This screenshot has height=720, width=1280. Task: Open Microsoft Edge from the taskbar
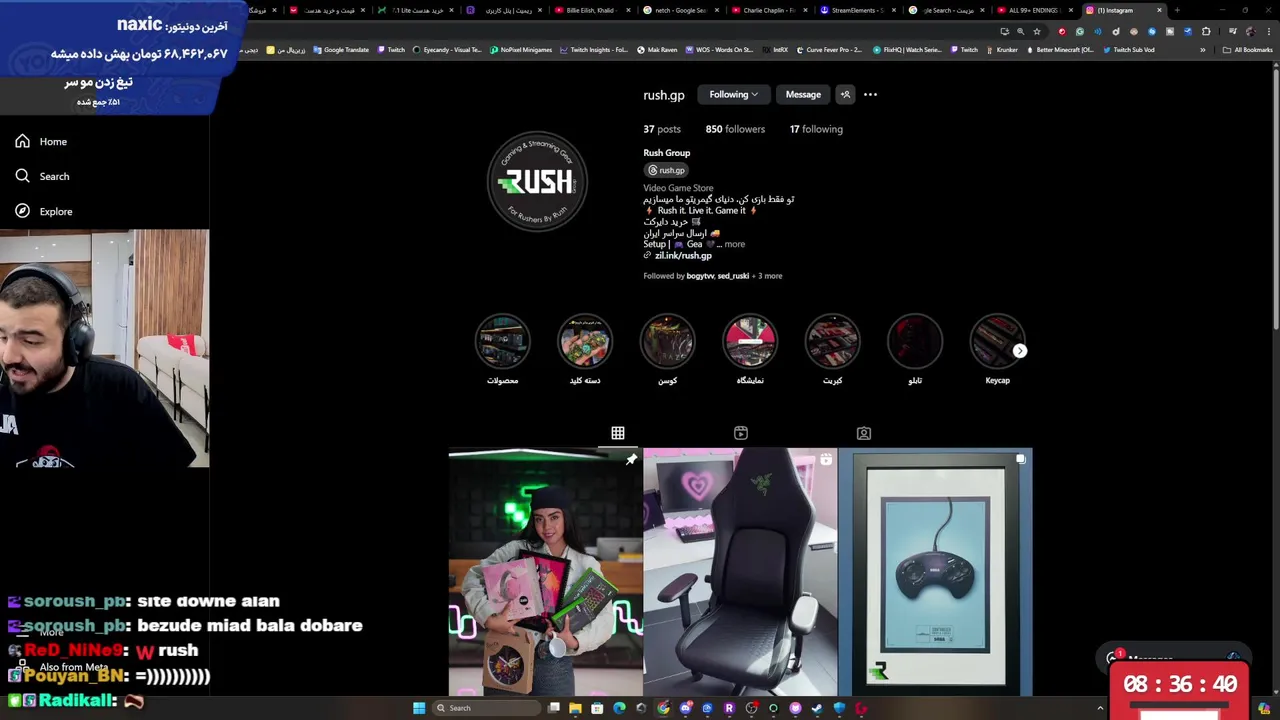click(x=619, y=708)
